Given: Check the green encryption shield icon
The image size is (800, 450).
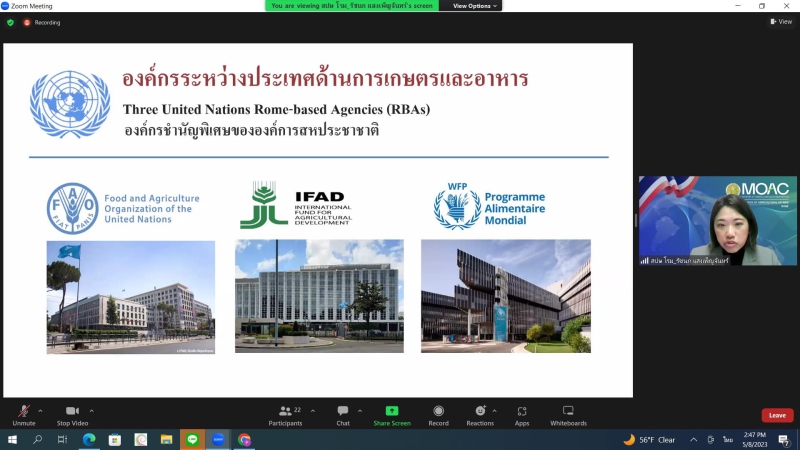Looking at the screenshot, I should pyautogui.click(x=10, y=22).
